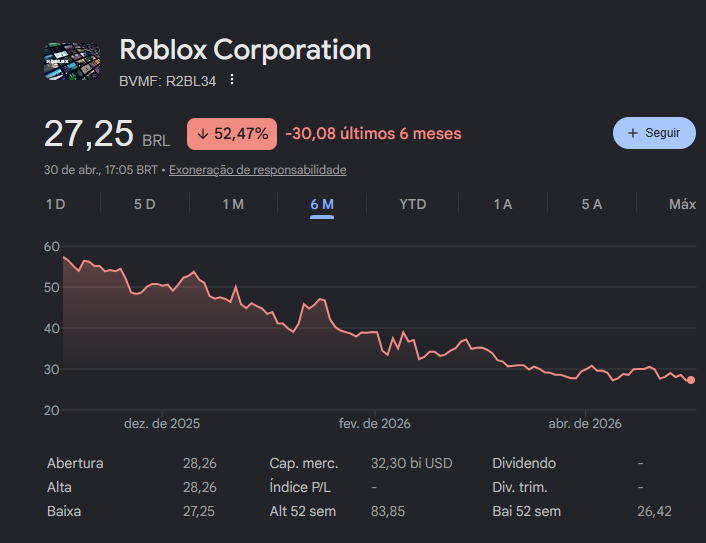Click the 50 y-axis label

click(x=52, y=287)
